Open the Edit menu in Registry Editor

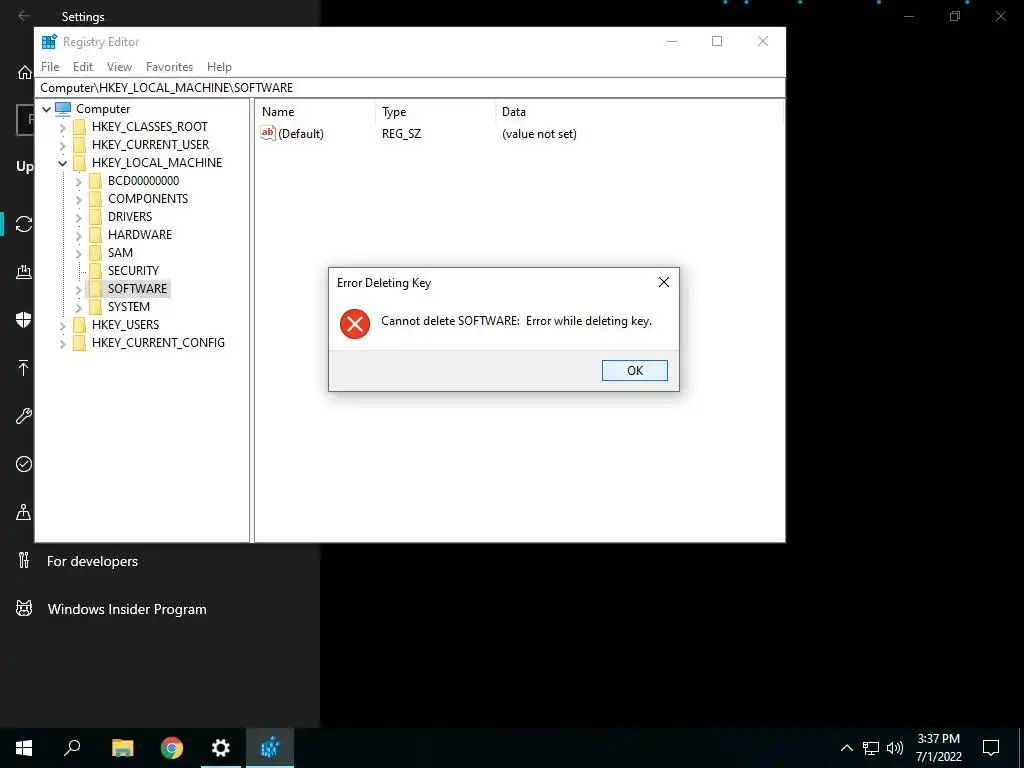coord(82,67)
